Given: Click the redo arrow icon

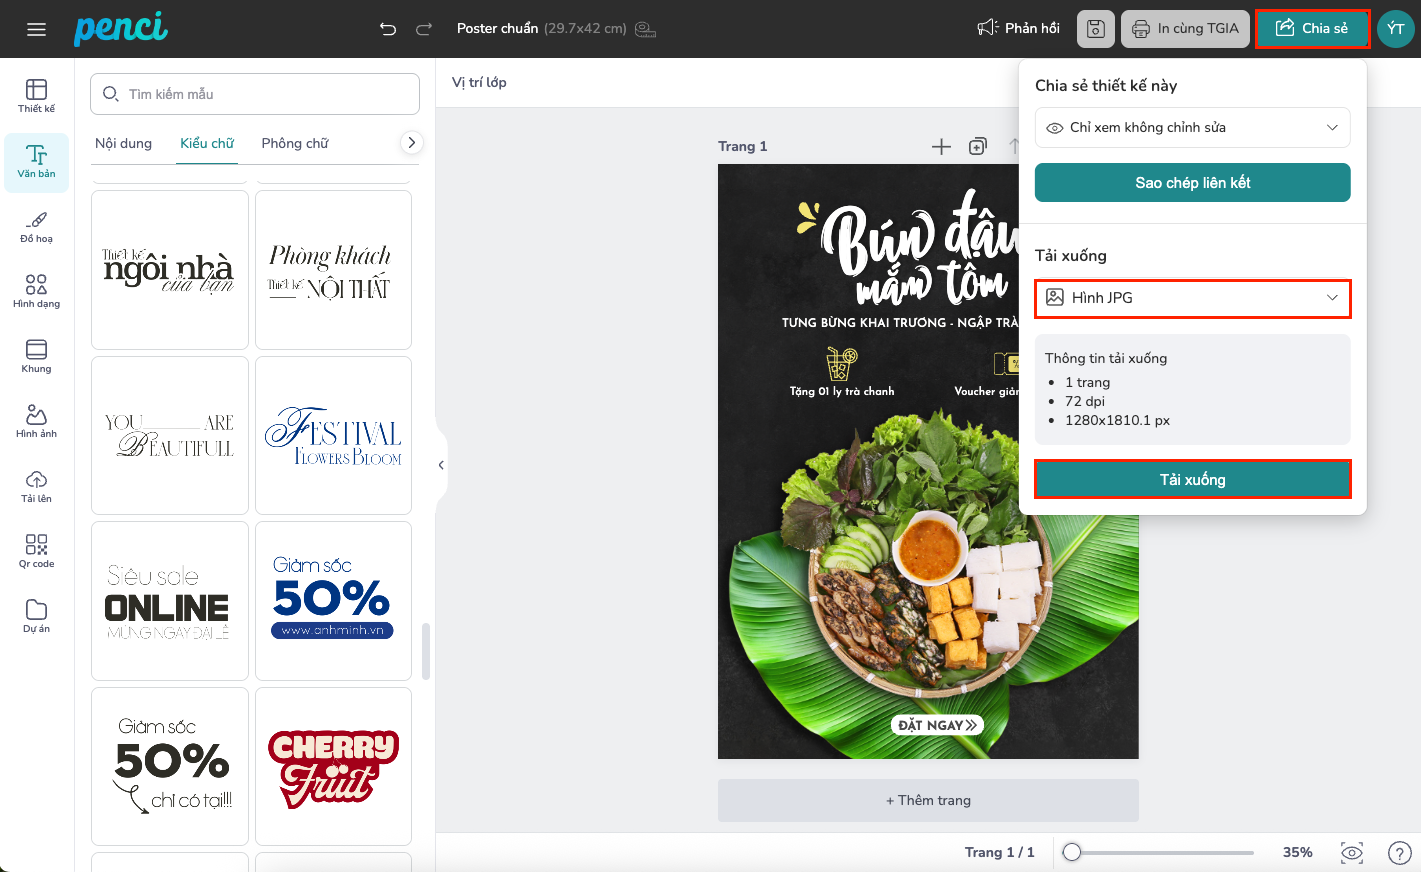Looking at the screenshot, I should click(424, 29).
